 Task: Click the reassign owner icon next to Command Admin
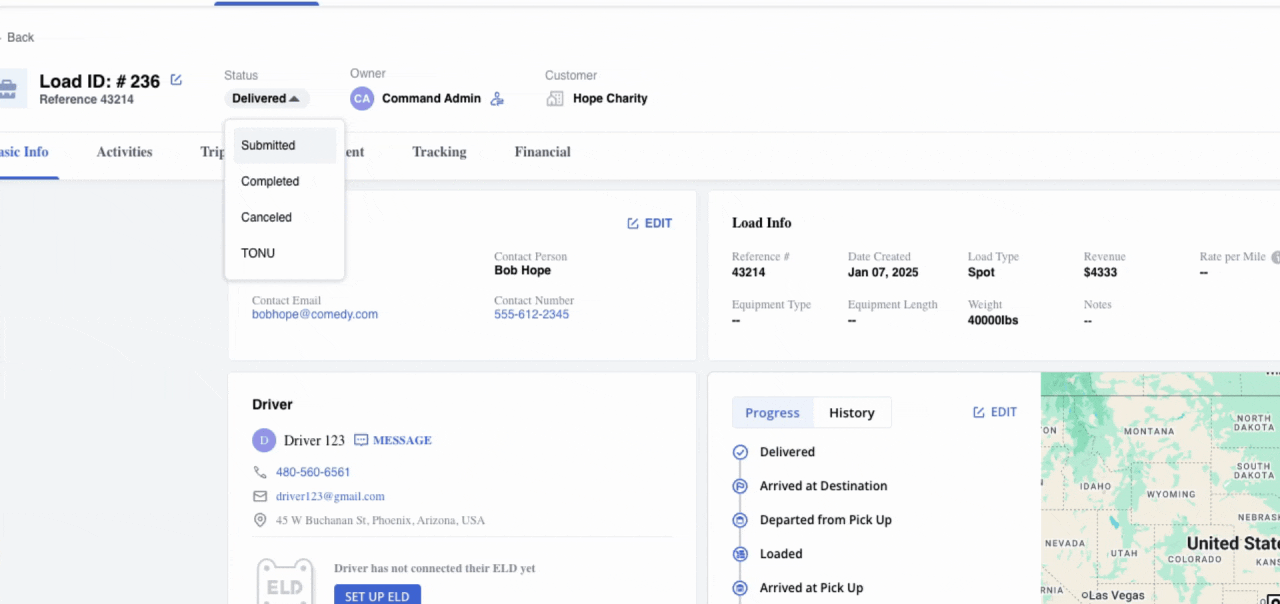click(497, 99)
